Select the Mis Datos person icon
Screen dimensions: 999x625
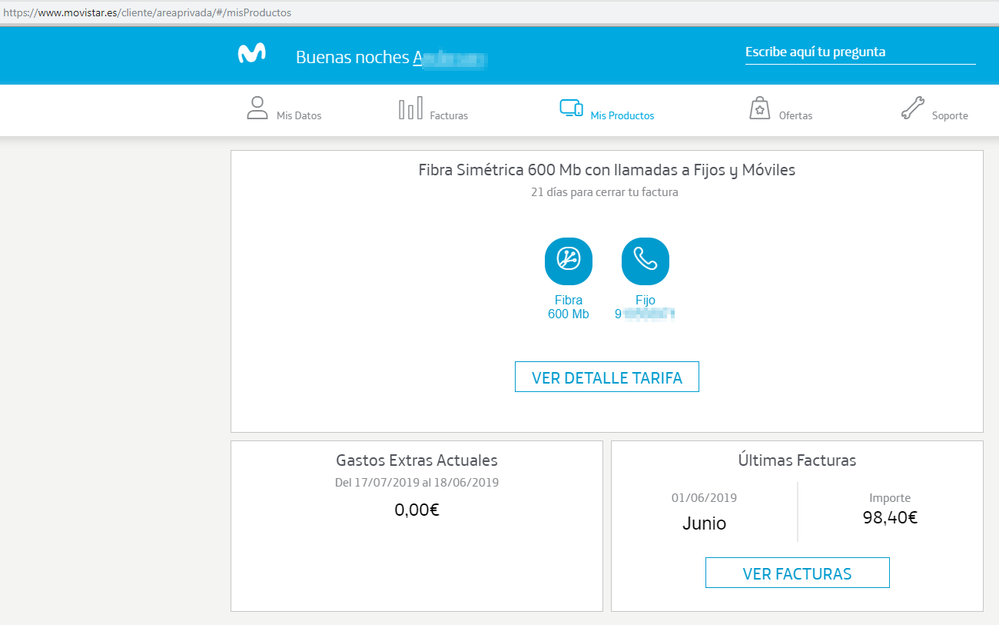coord(258,107)
